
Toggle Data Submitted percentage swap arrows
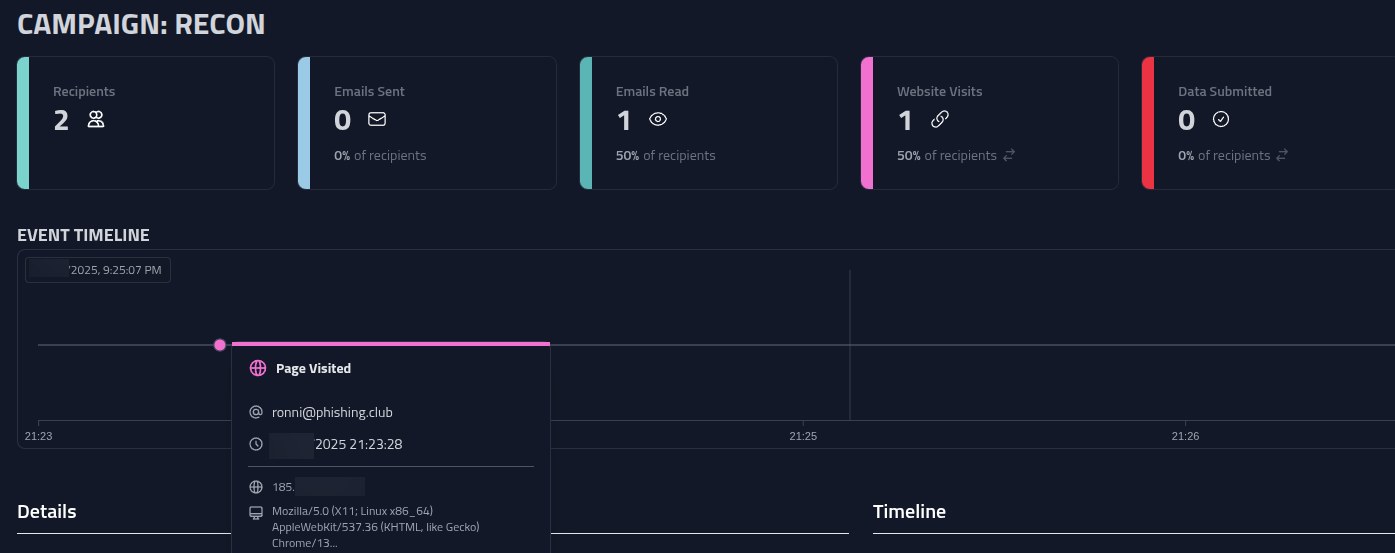click(1281, 155)
